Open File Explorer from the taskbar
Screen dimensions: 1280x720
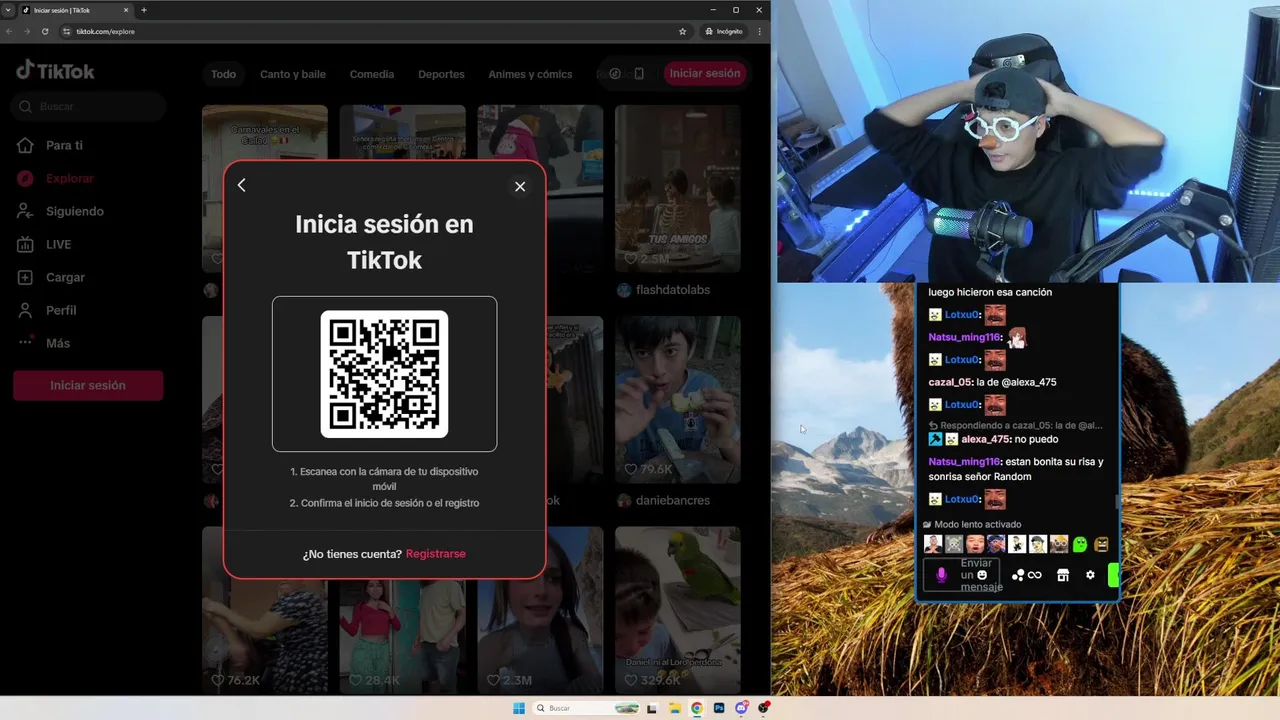676,708
